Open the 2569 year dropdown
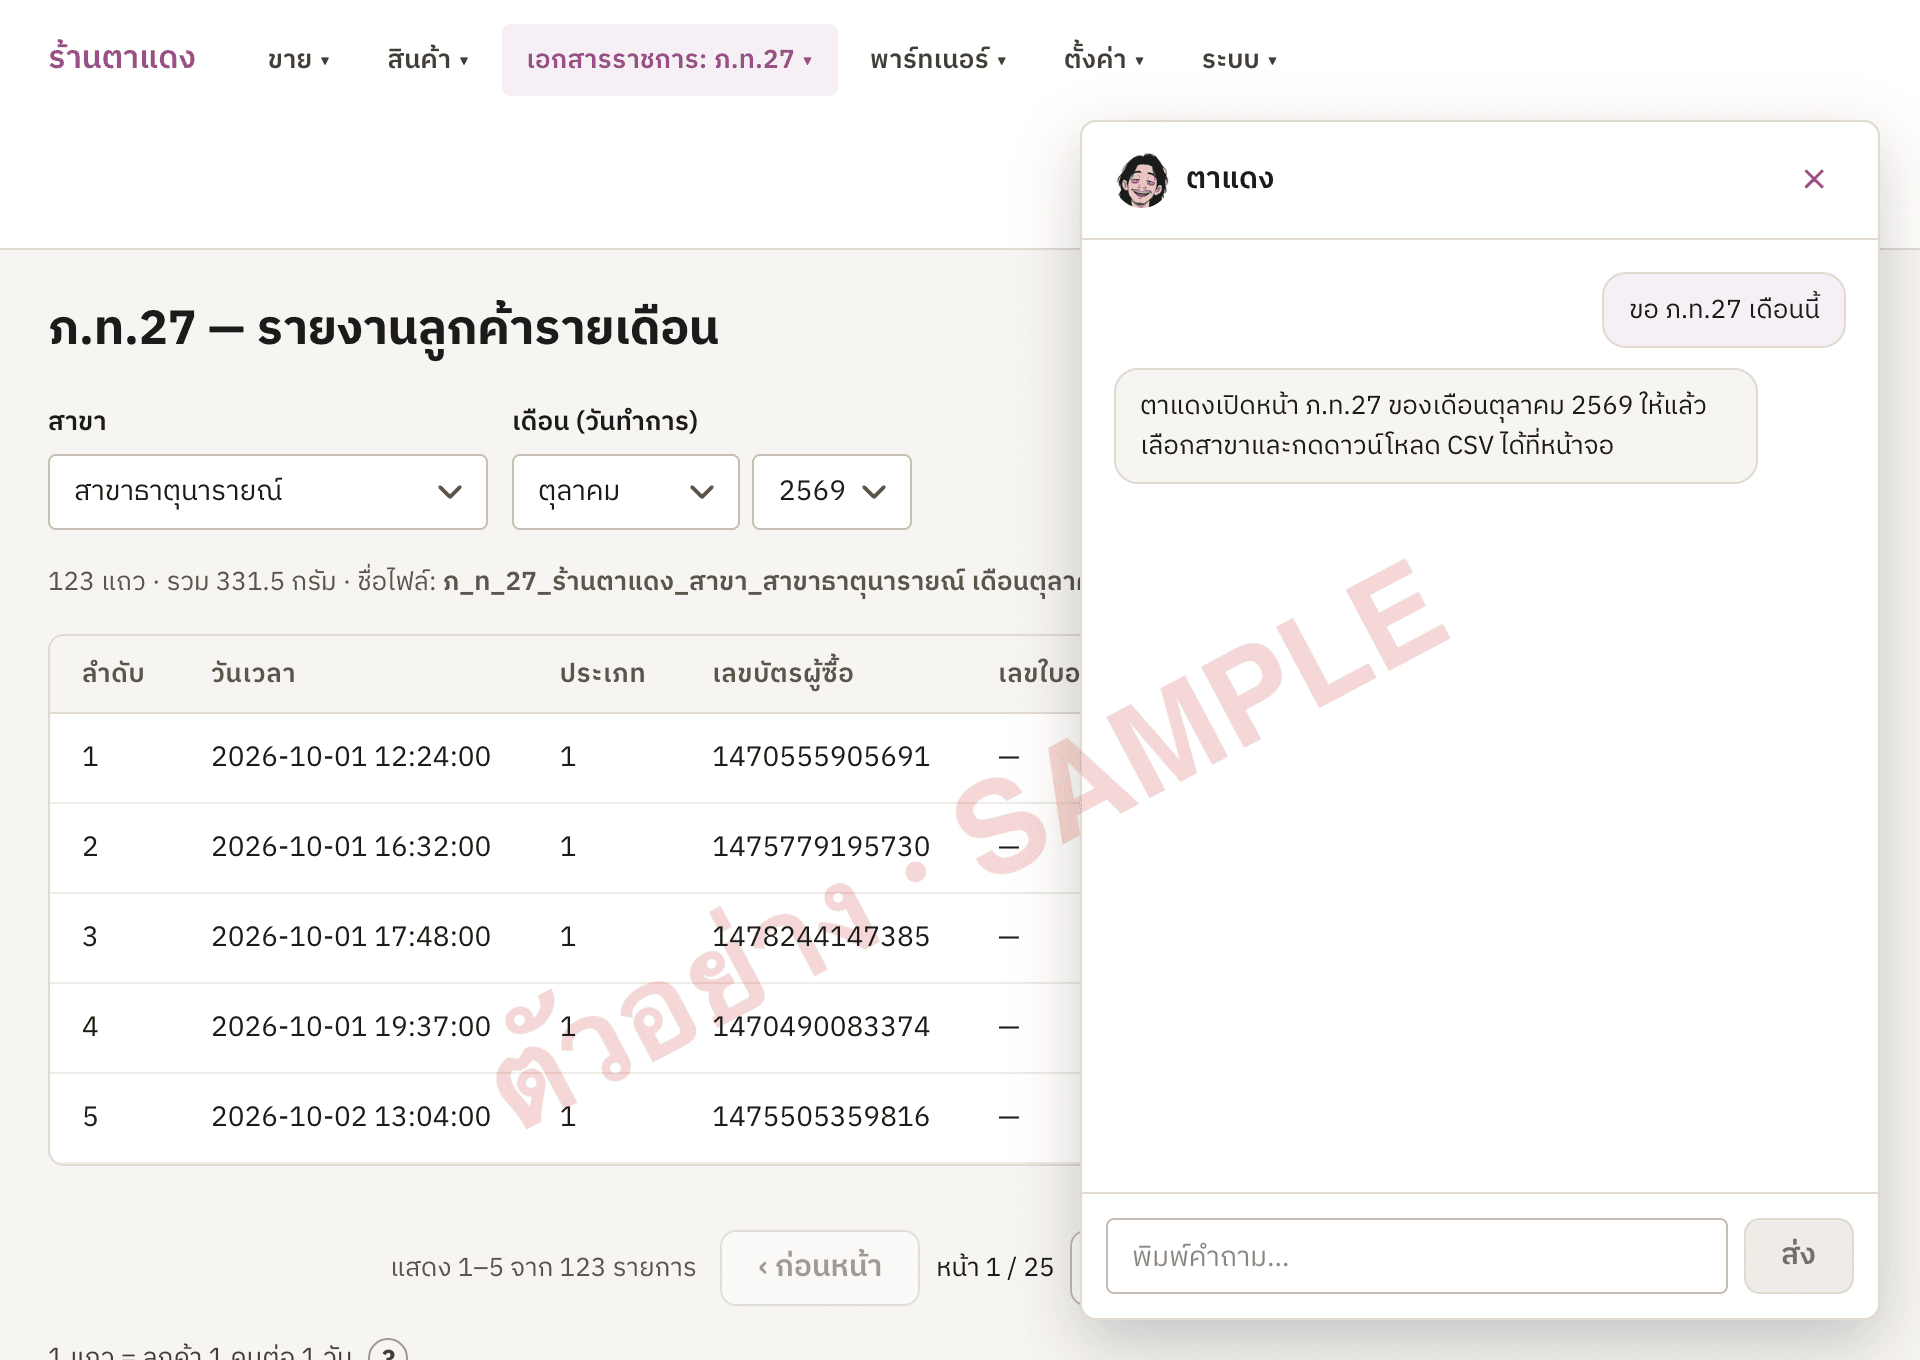This screenshot has height=1360, width=1920. click(831, 492)
